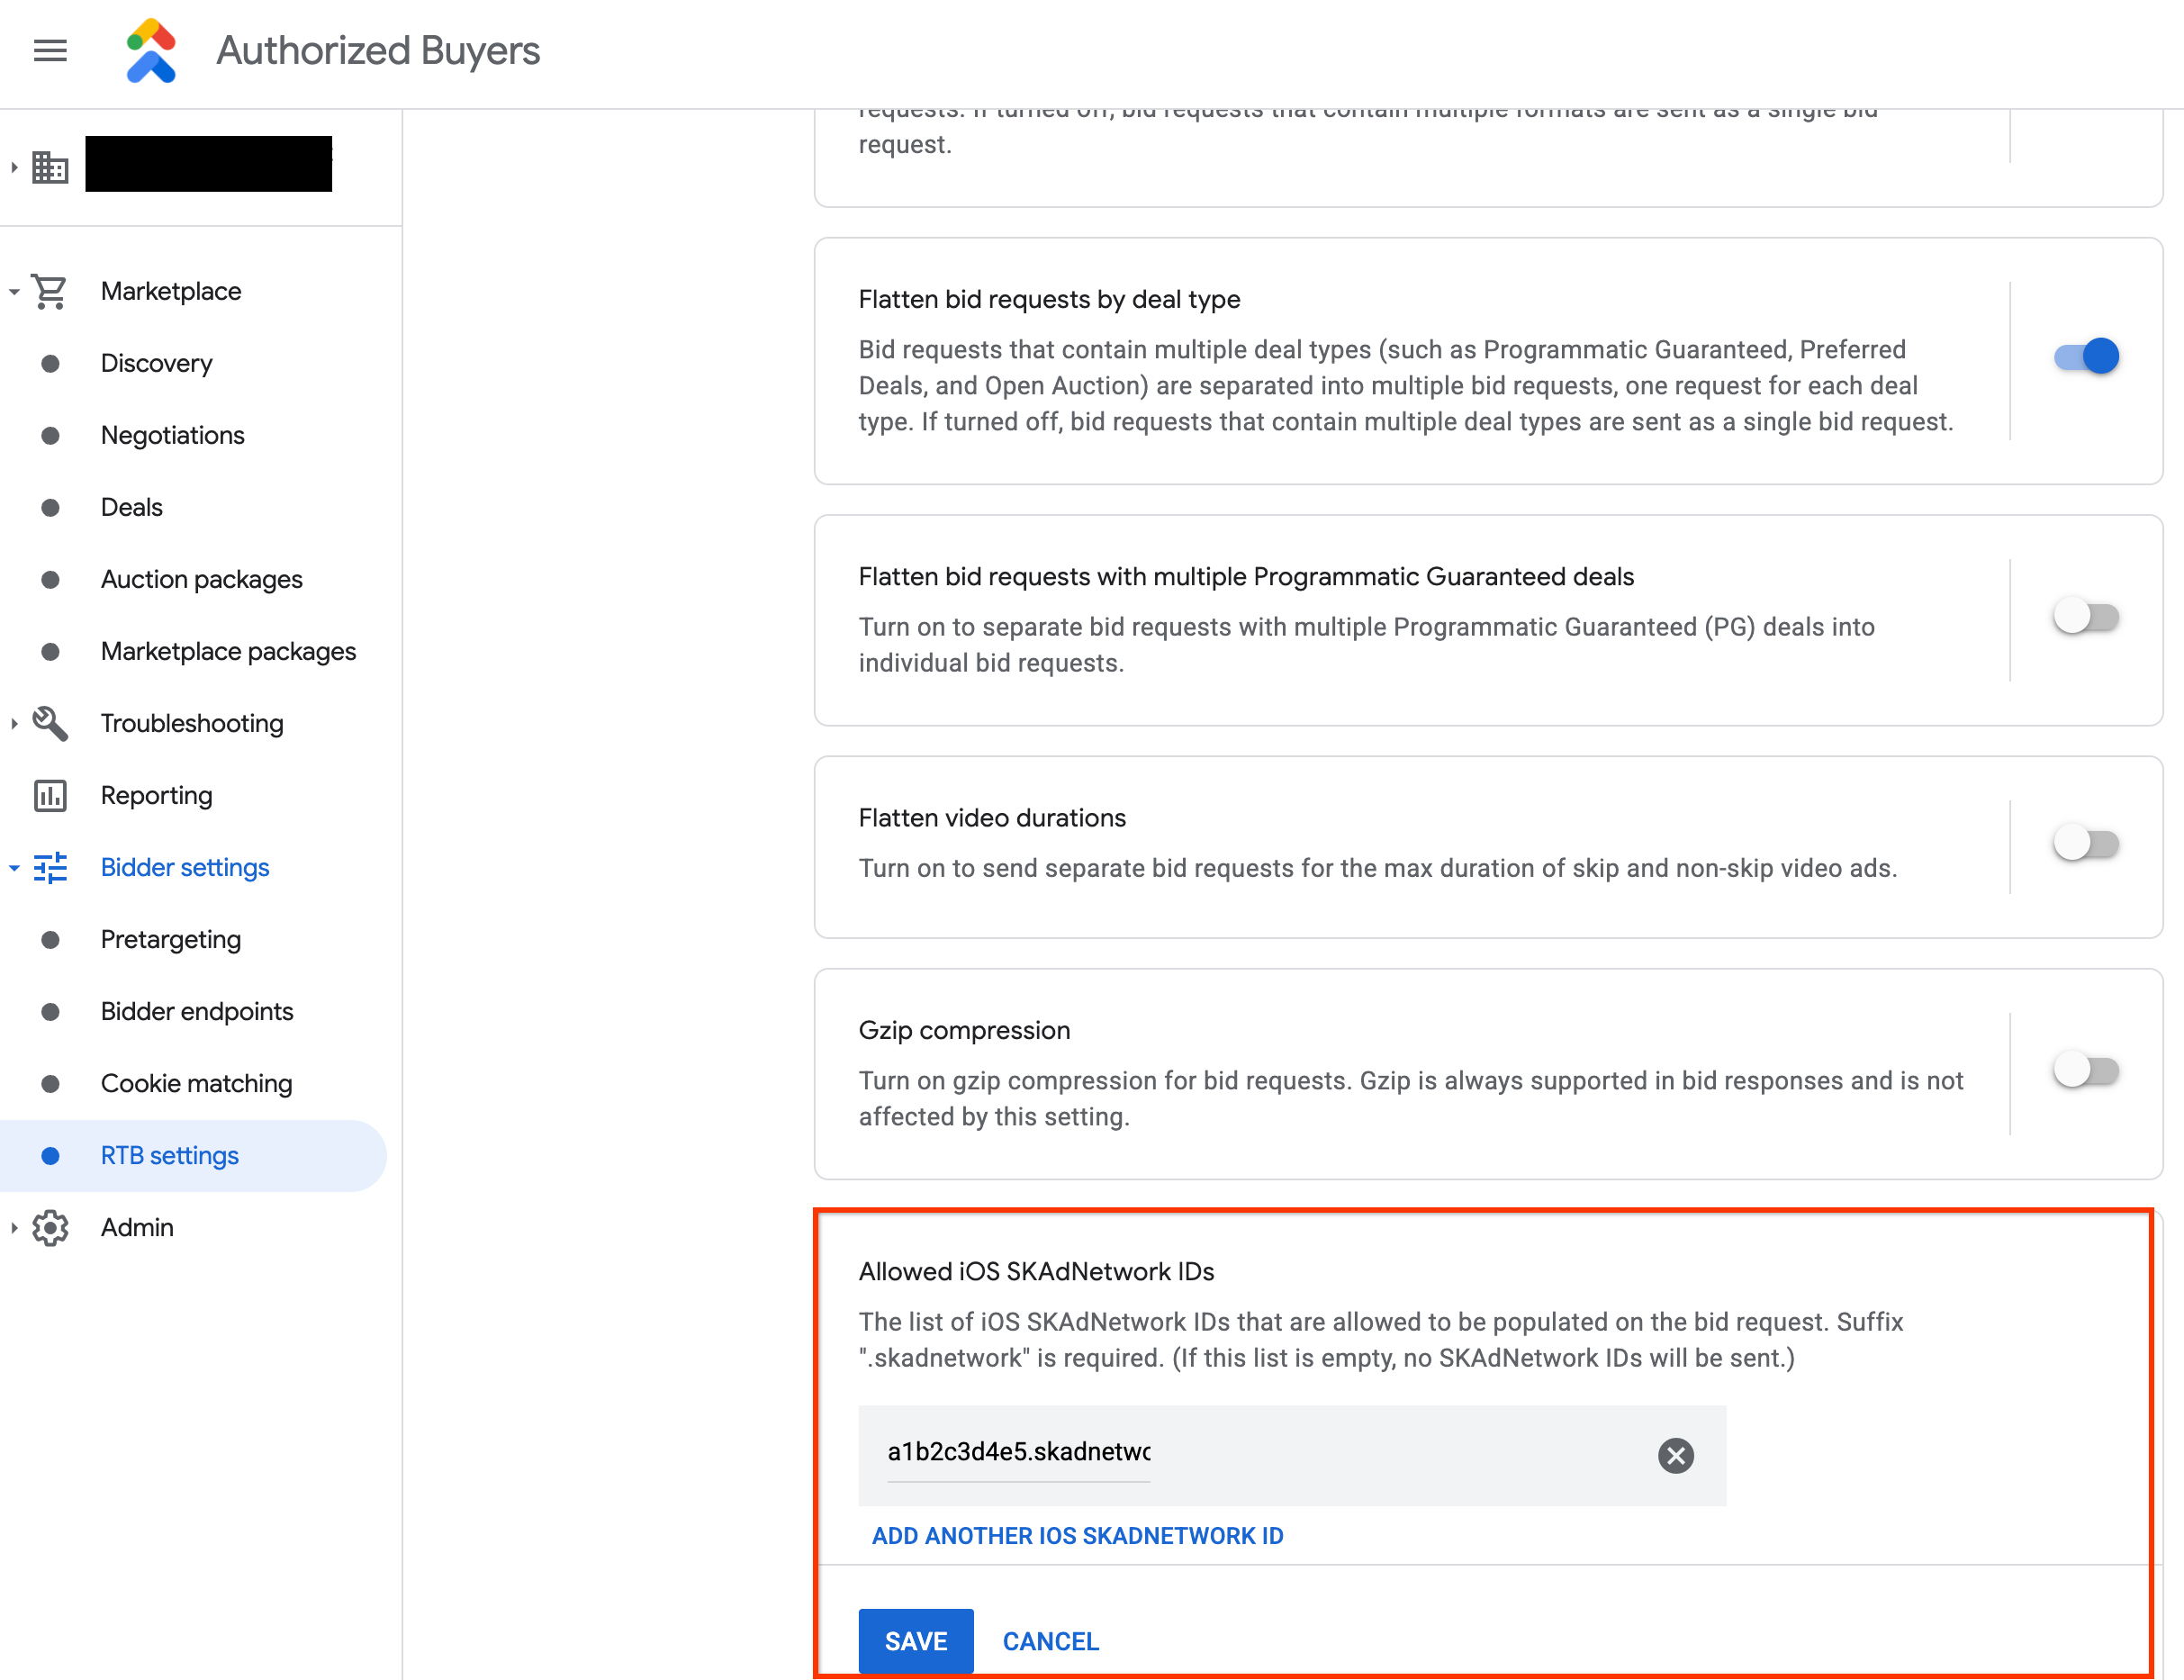The image size is (2184, 1680).
Task: Expand the Admin section arrow
Action: [14, 1227]
